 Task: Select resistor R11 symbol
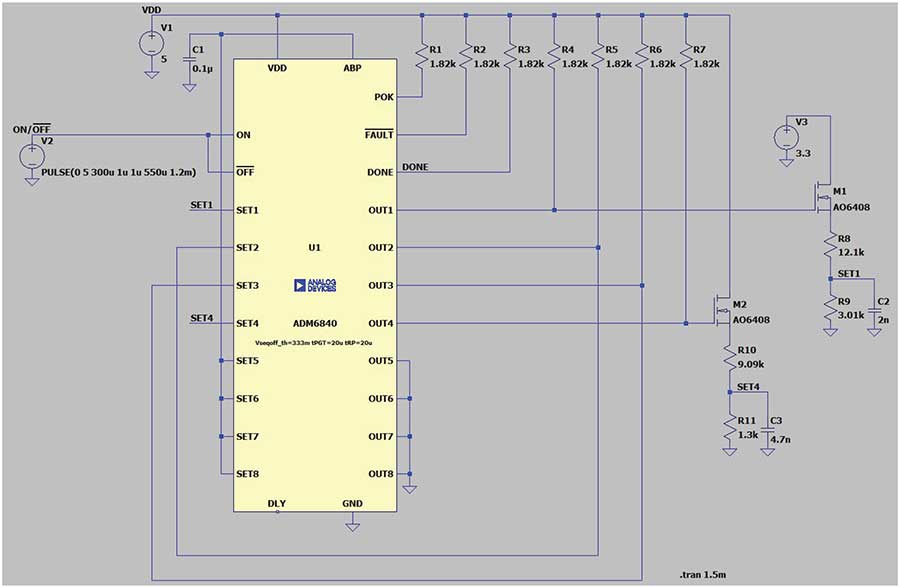pyautogui.click(x=730, y=428)
